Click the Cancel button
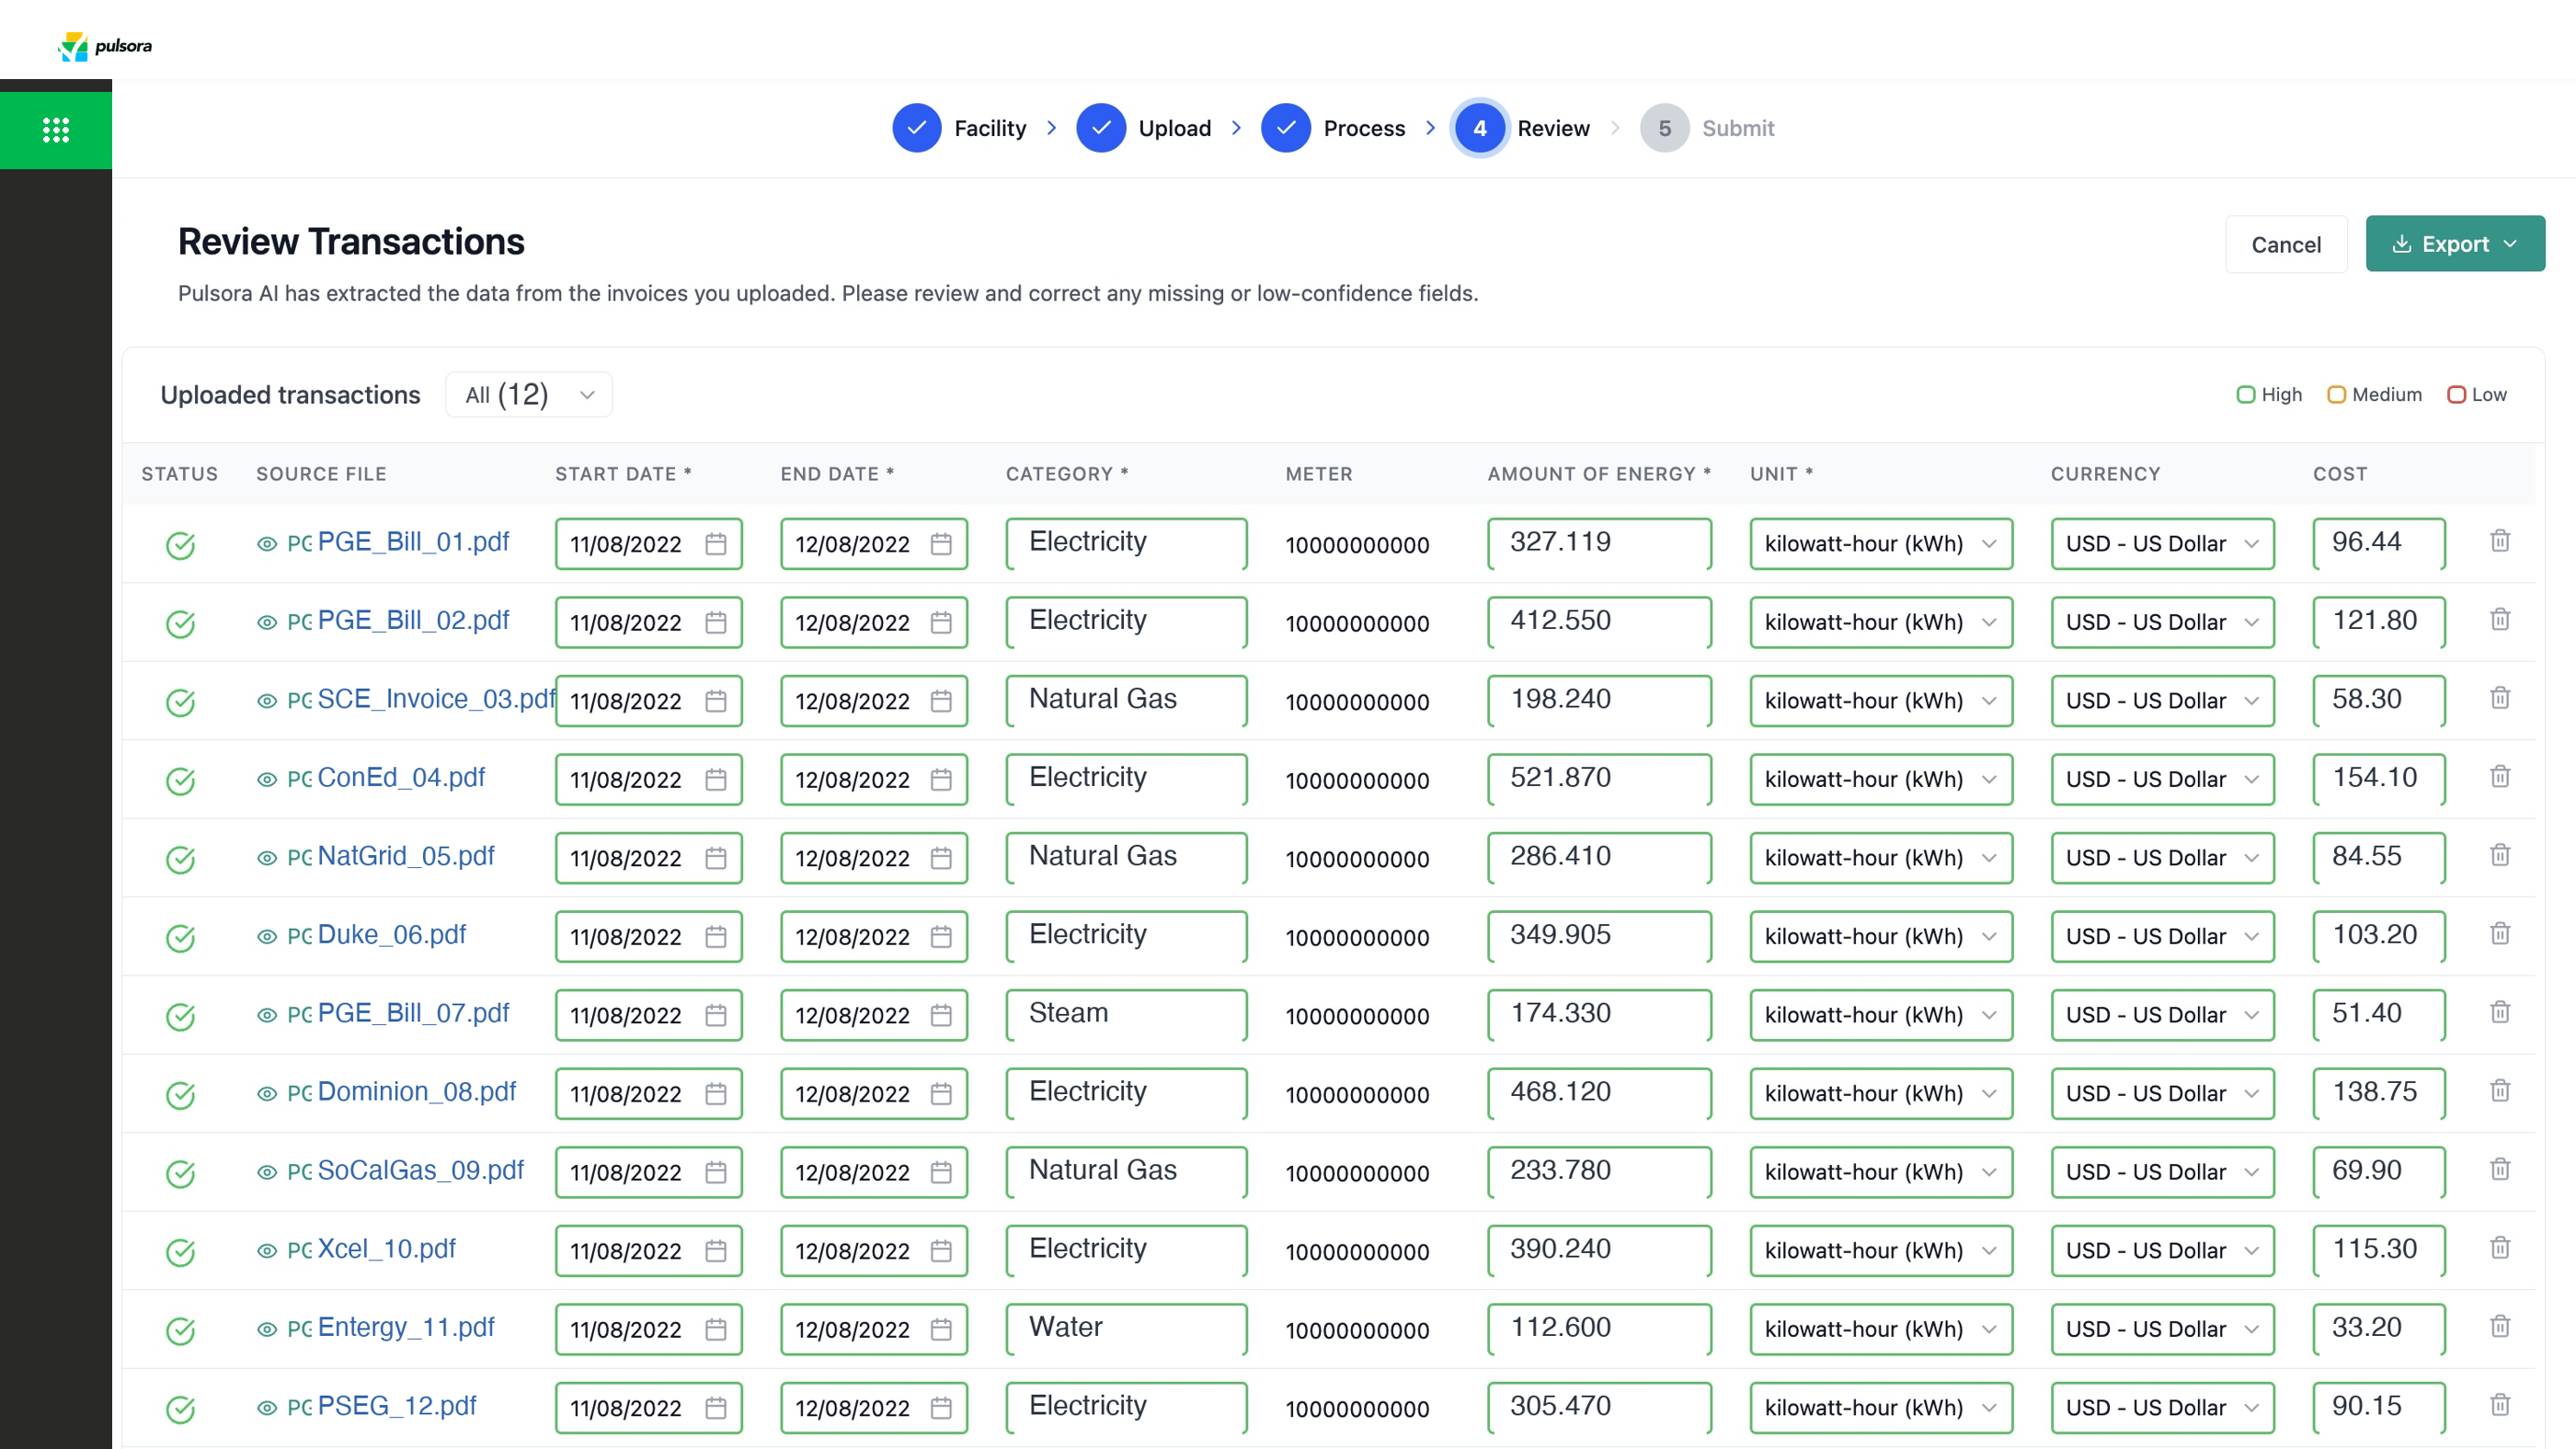The height and width of the screenshot is (1449, 2576). tap(2285, 245)
